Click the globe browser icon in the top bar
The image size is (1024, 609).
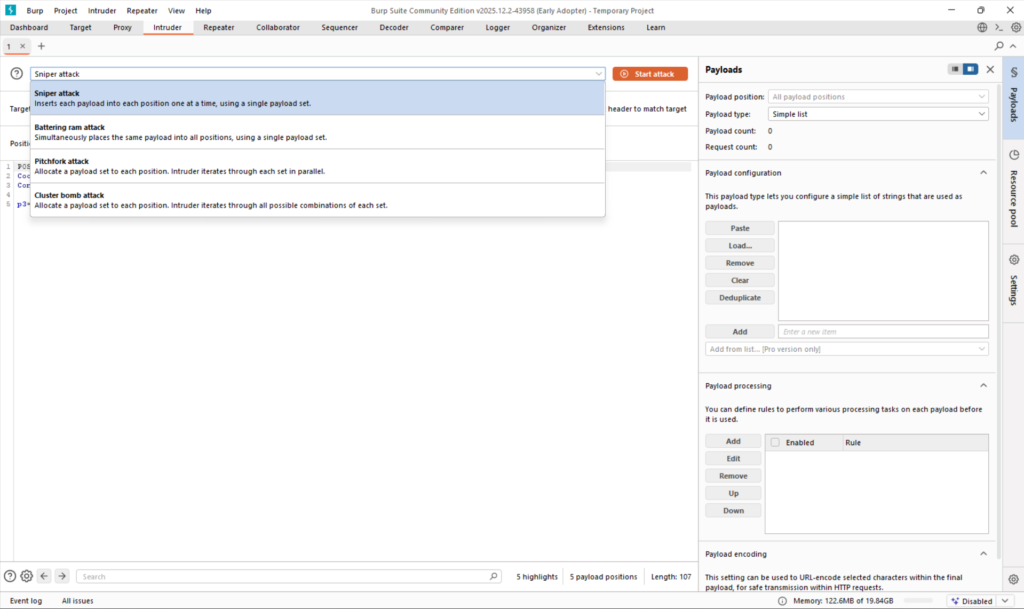(981, 27)
